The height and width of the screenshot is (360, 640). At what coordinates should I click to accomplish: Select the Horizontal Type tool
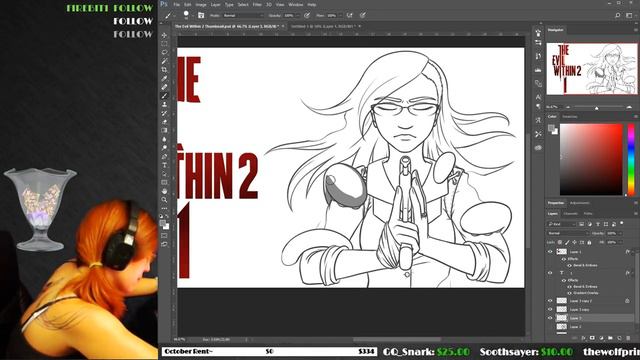click(x=164, y=165)
